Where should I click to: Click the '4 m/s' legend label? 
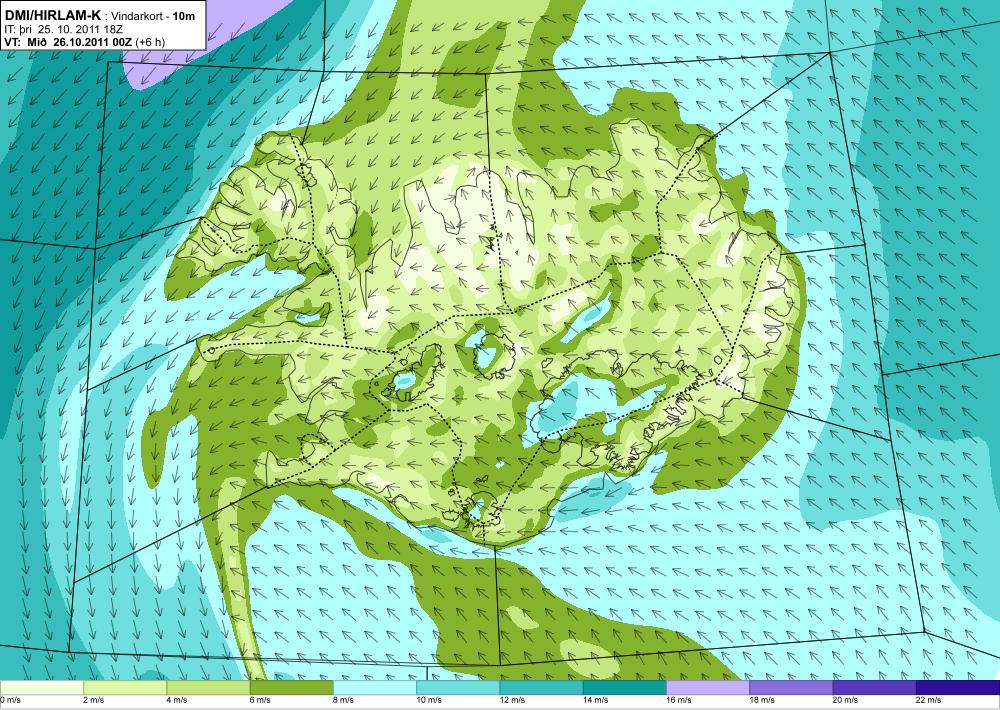tap(177, 700)
